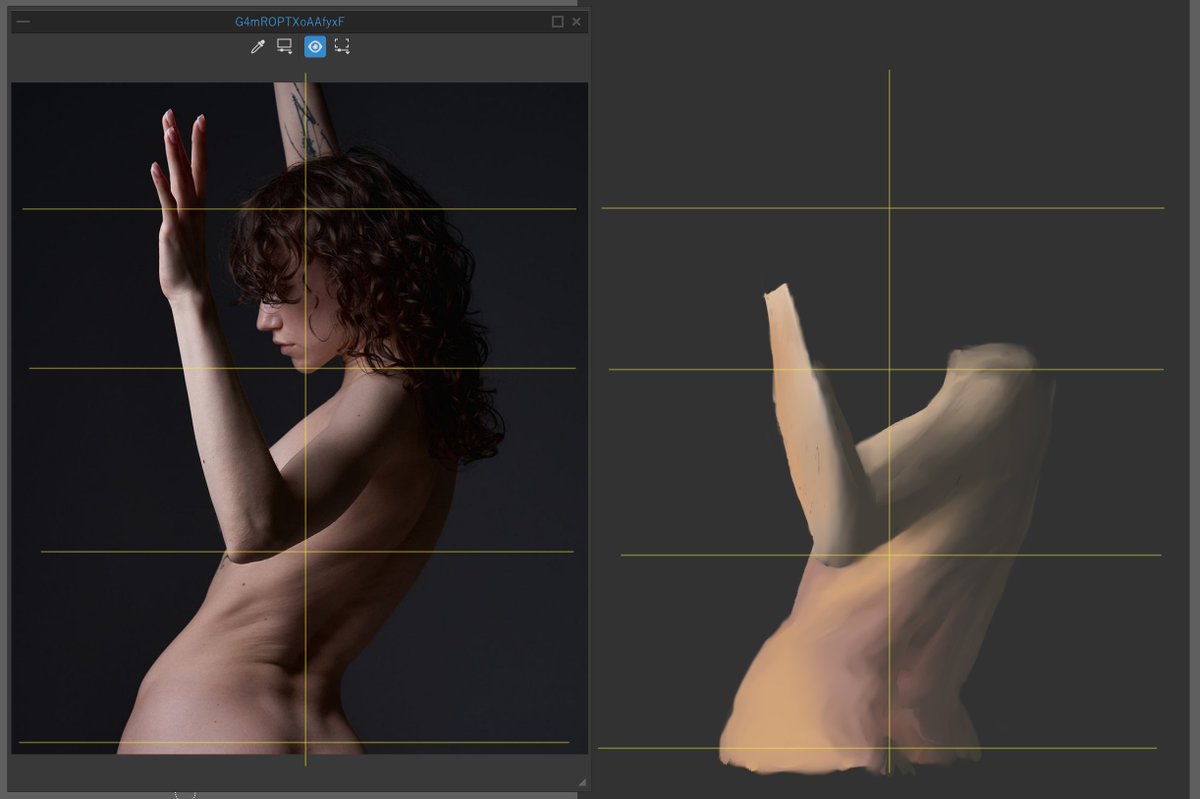1200x799 pixels.
Task: Toggle the blue eye visibility button
Action: tap(315, 46)
